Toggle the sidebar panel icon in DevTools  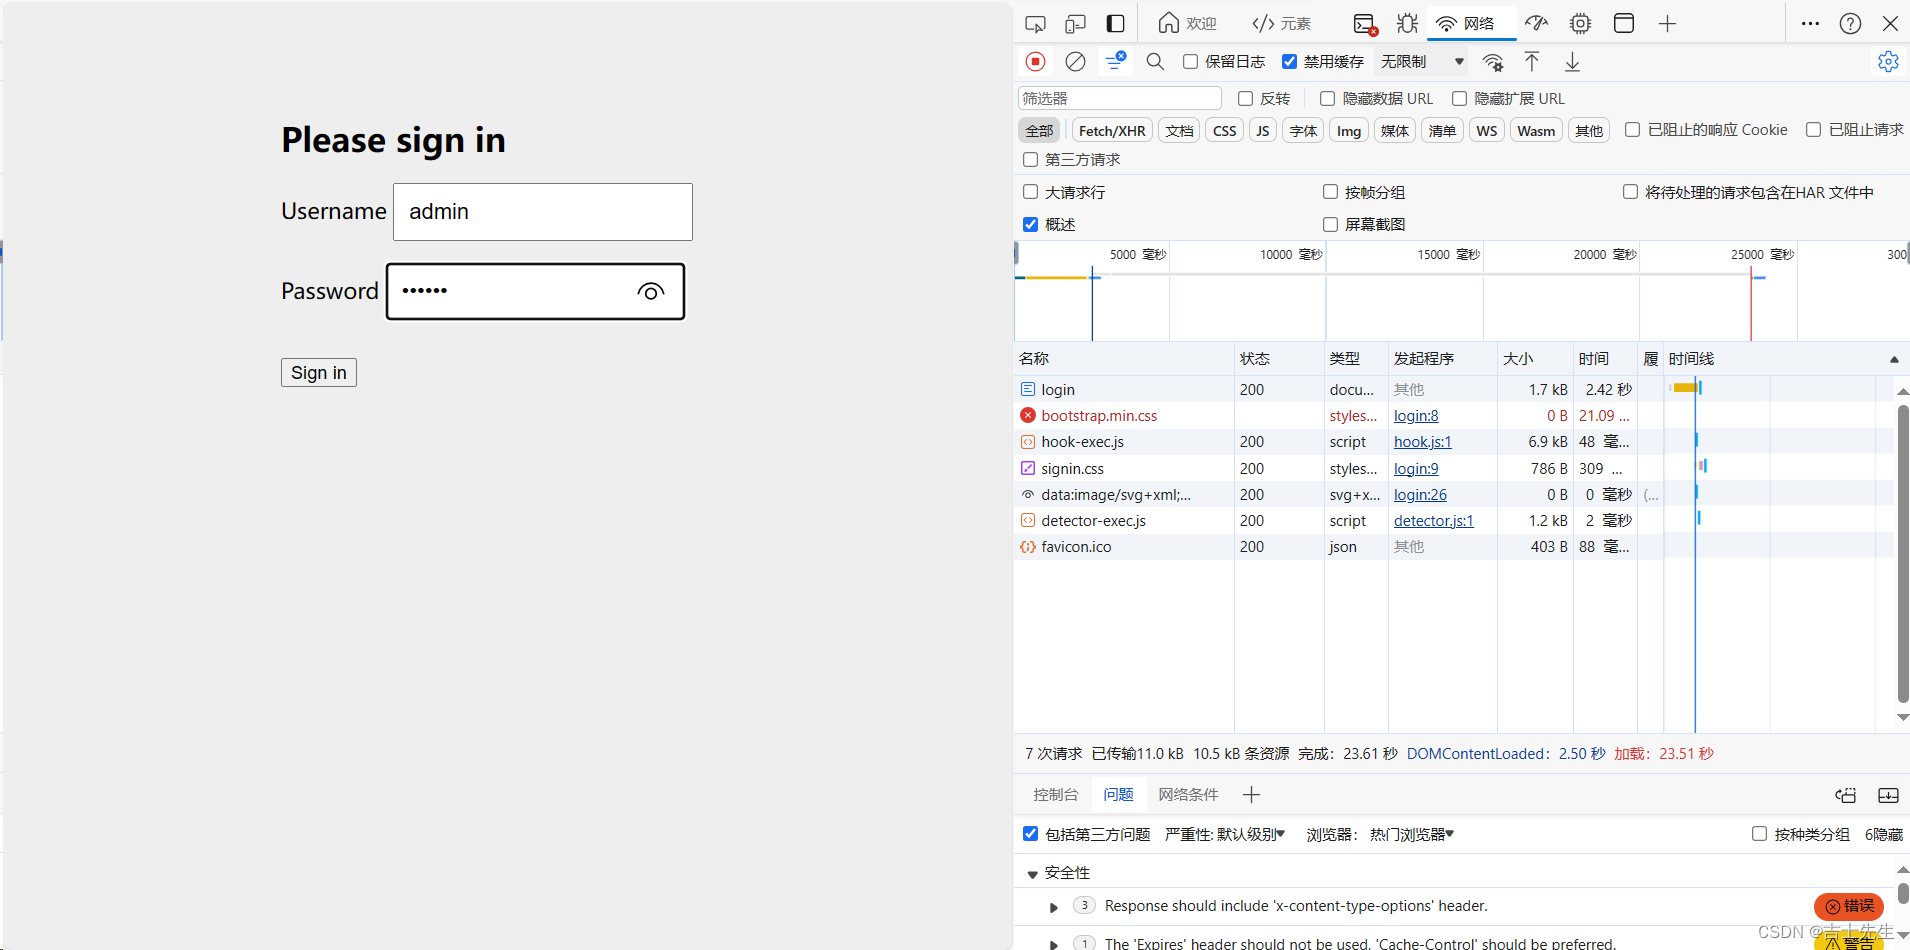point(1116,23)
